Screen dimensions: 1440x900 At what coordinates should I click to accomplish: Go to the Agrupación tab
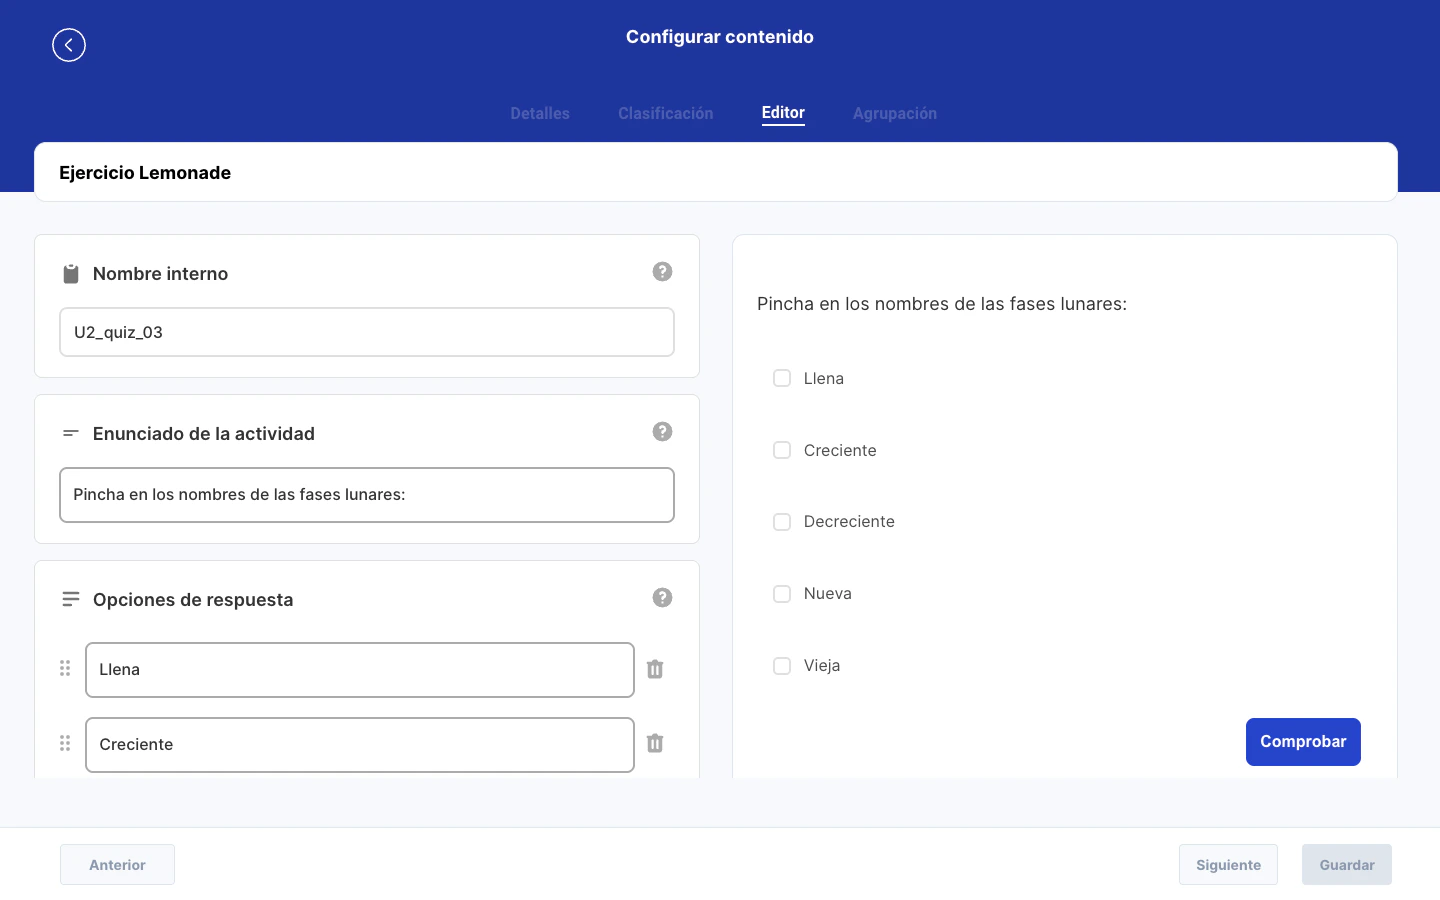tap(895, 113)
